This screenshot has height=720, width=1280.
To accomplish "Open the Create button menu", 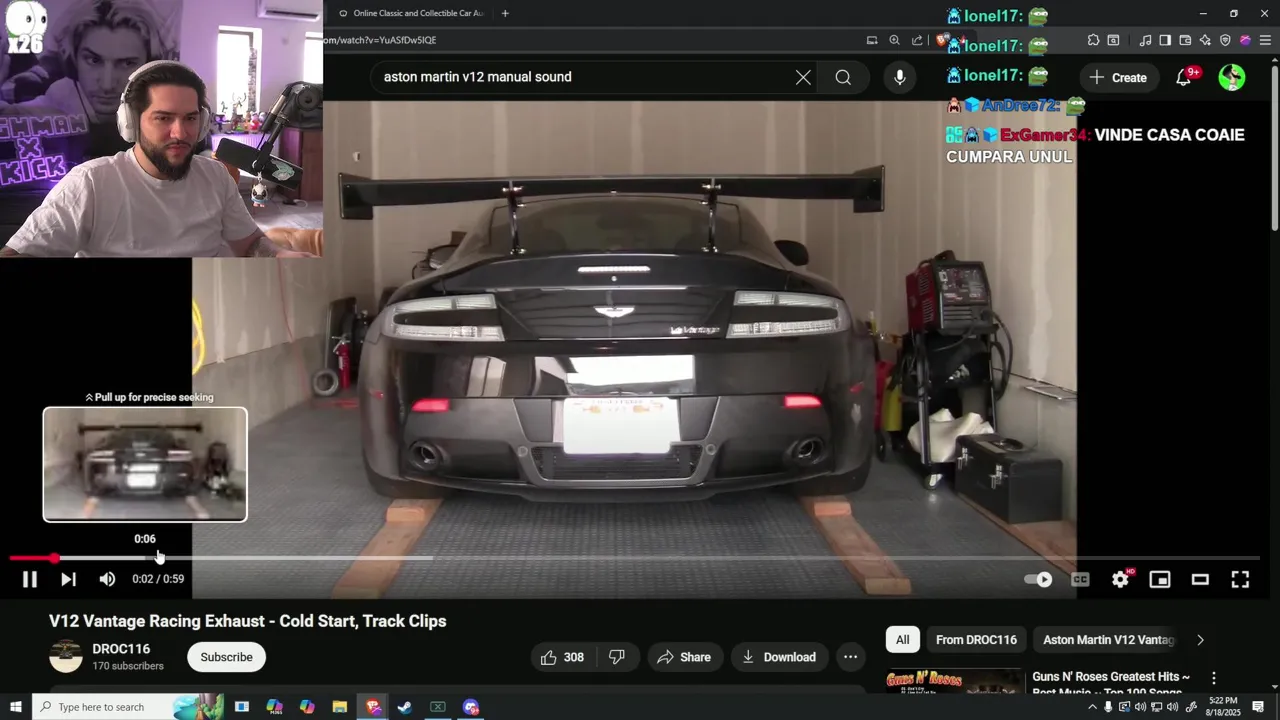I will pyautogui.click(x=1119, y=77).
